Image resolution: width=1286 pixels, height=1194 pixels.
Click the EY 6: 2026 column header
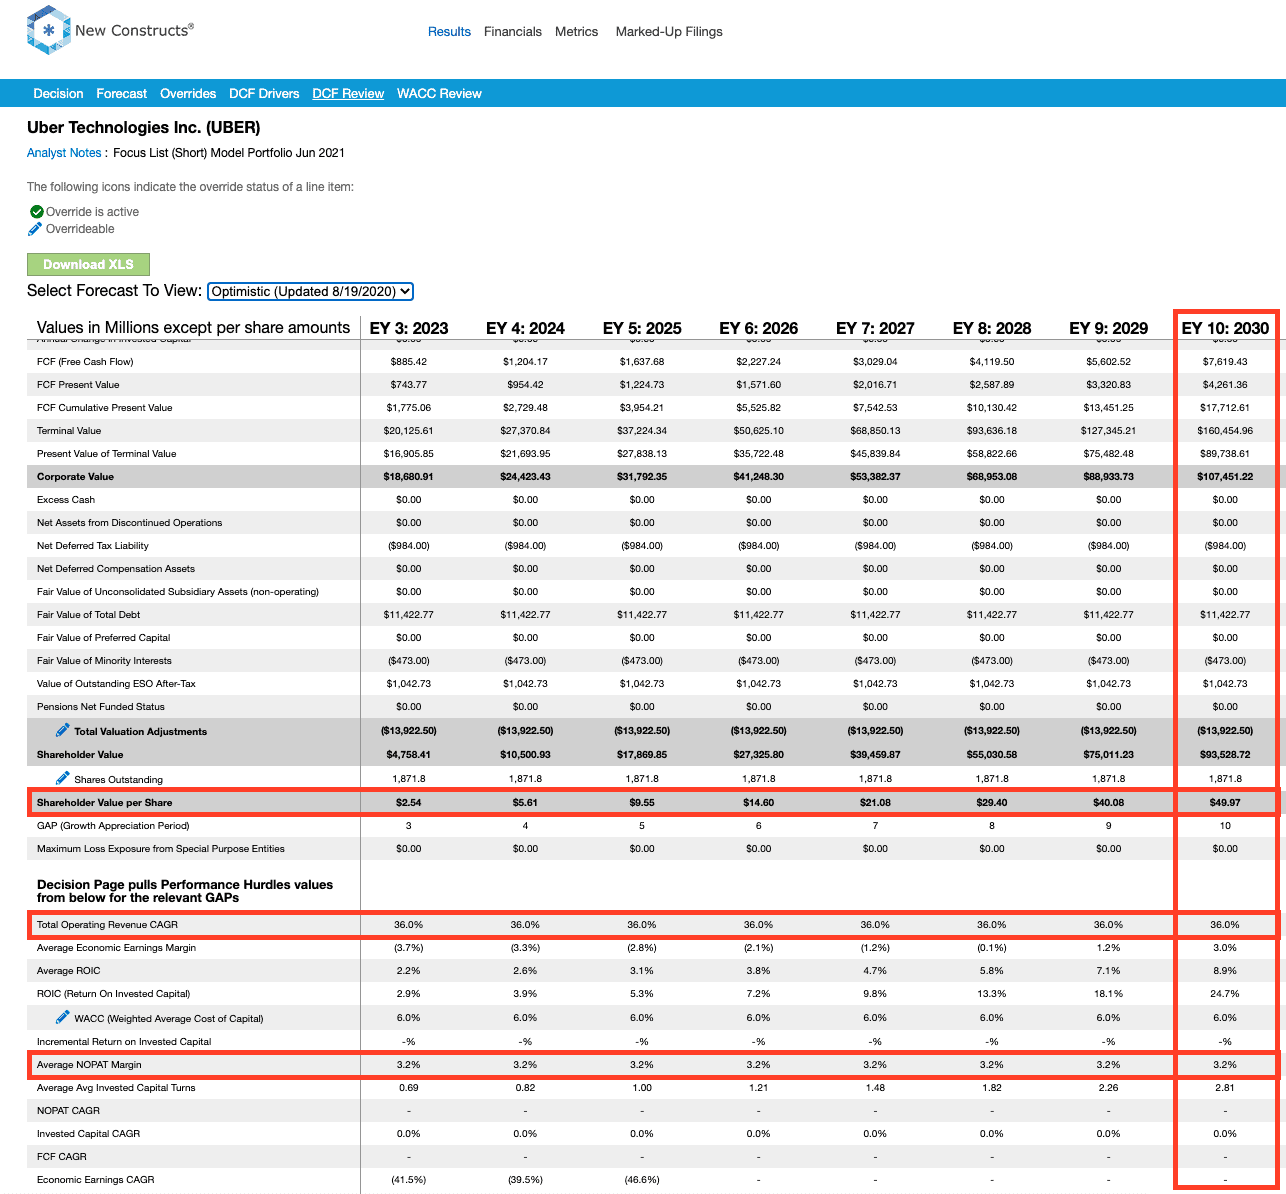tap(759, 328)
